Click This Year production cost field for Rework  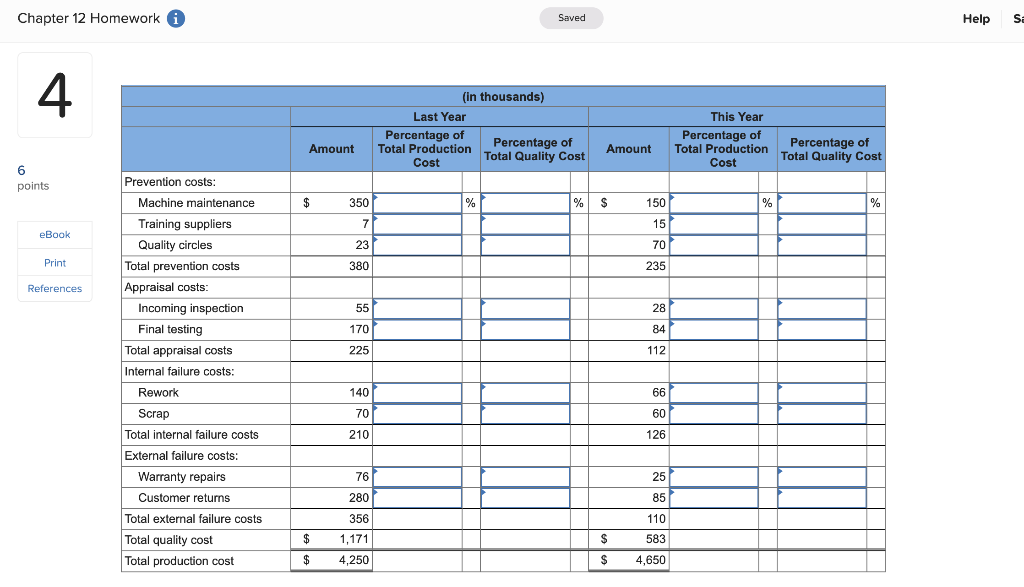[714, 392]
